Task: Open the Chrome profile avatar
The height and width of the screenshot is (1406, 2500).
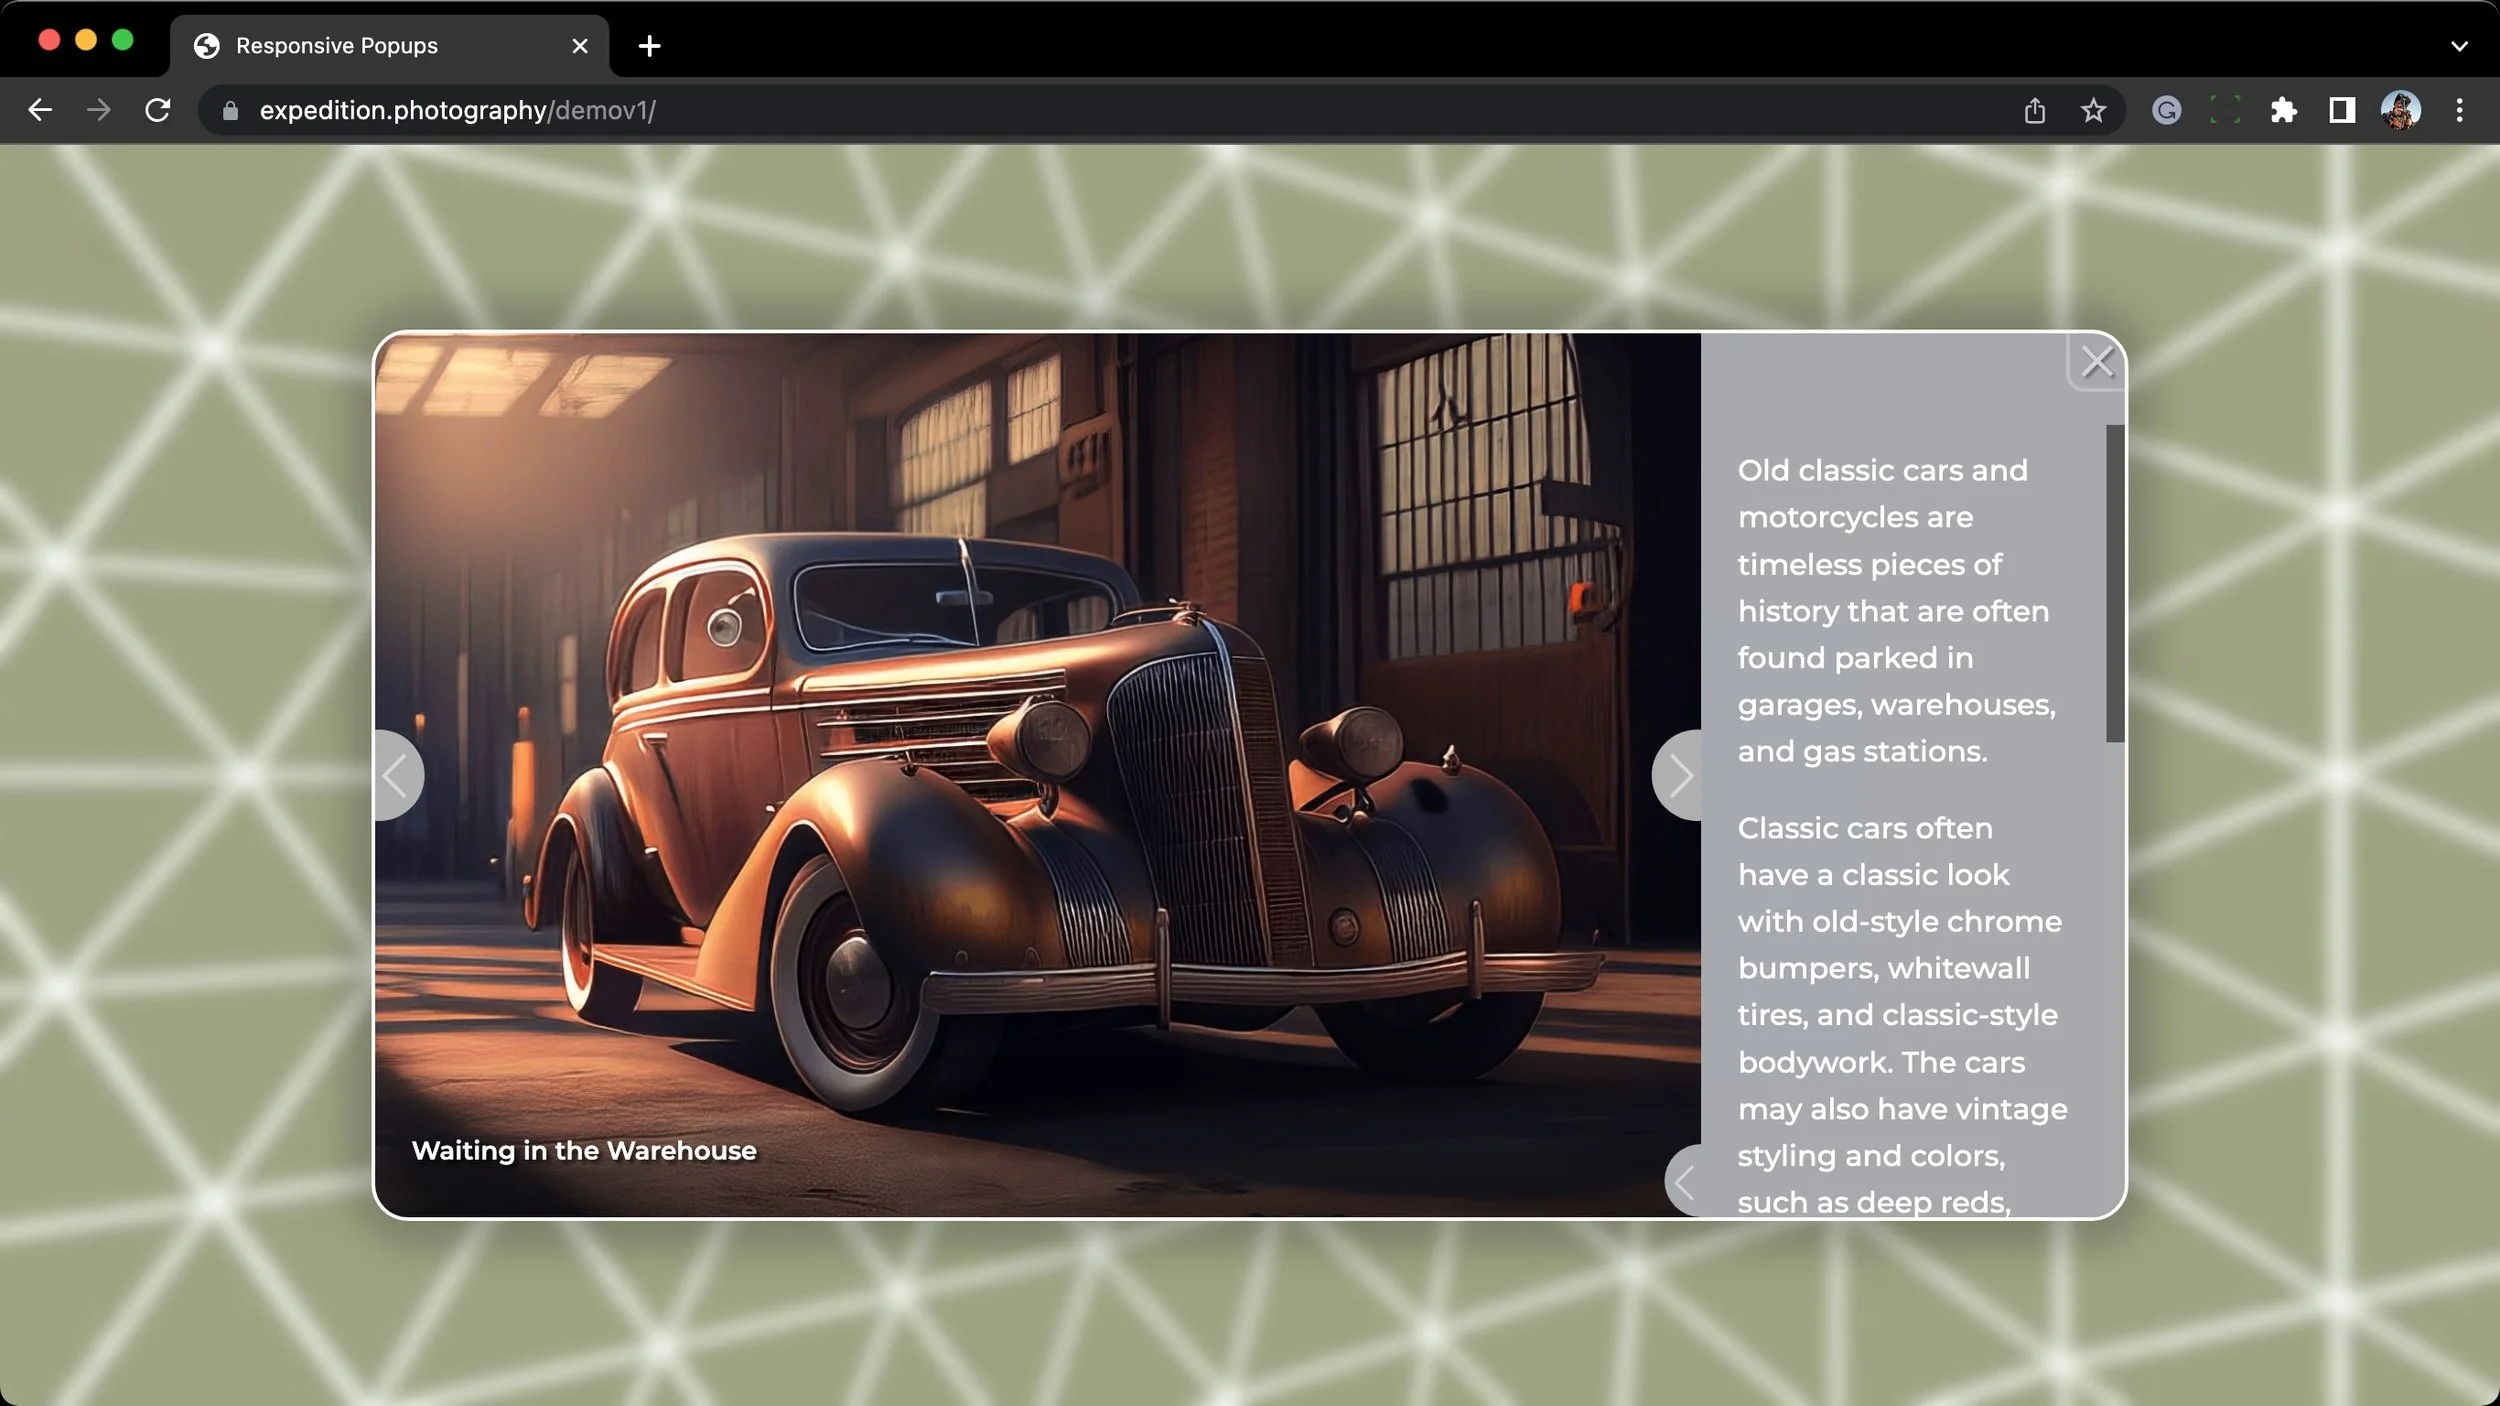Action: 2400,110
